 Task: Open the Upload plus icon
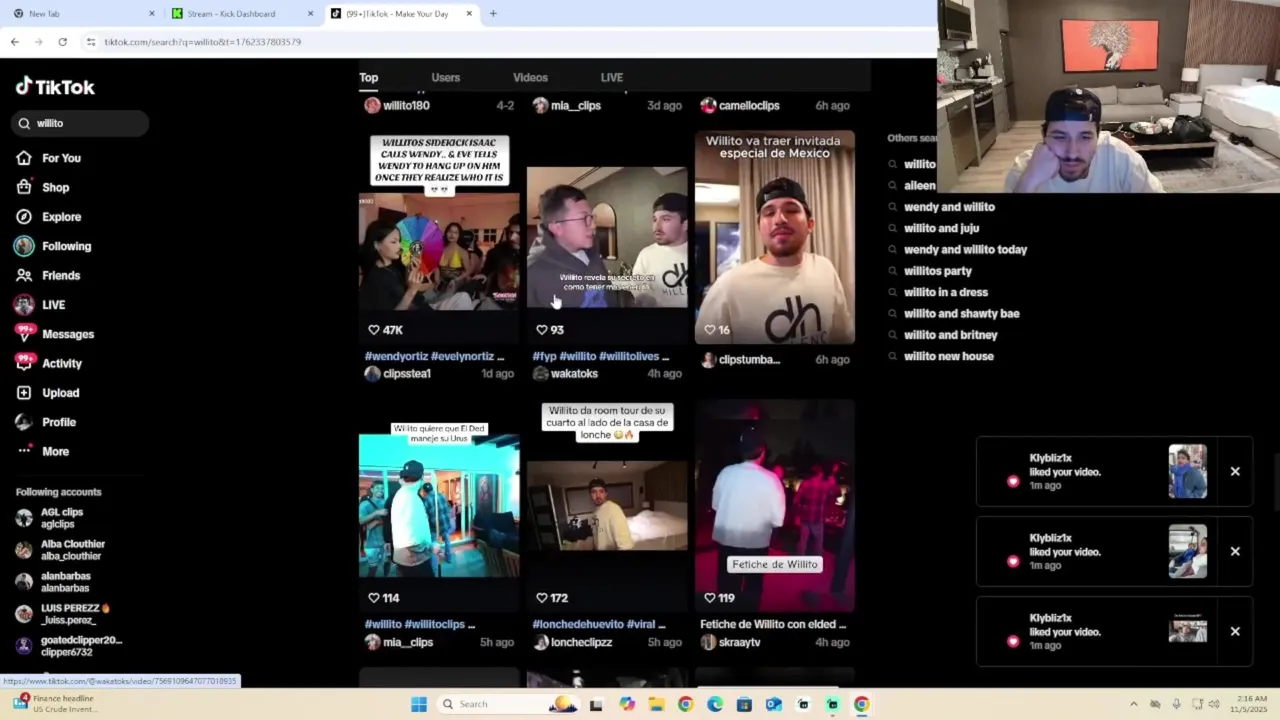pos(24,393)
